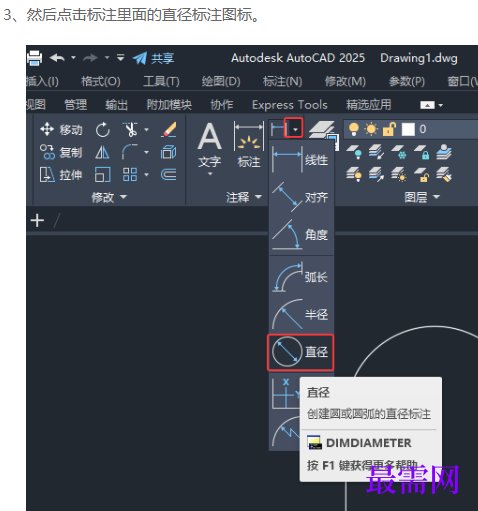Click the layer Off icon with cyan bulb
The image size is (478, 511).
click(x=354, y=152)
